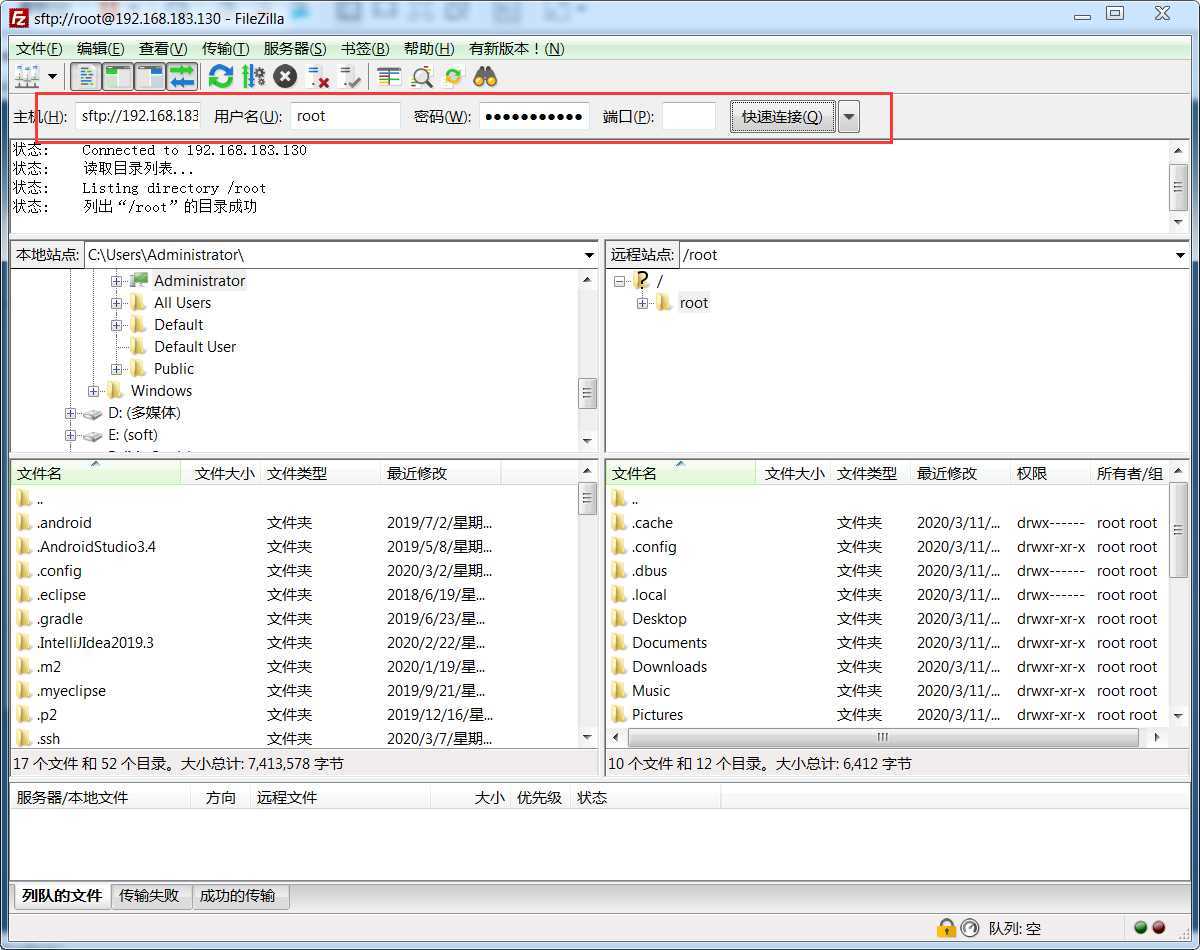Select the local .android folder row
Image resolution: width=1200 pixels, height=950 pixels.
tap(295, 523)
